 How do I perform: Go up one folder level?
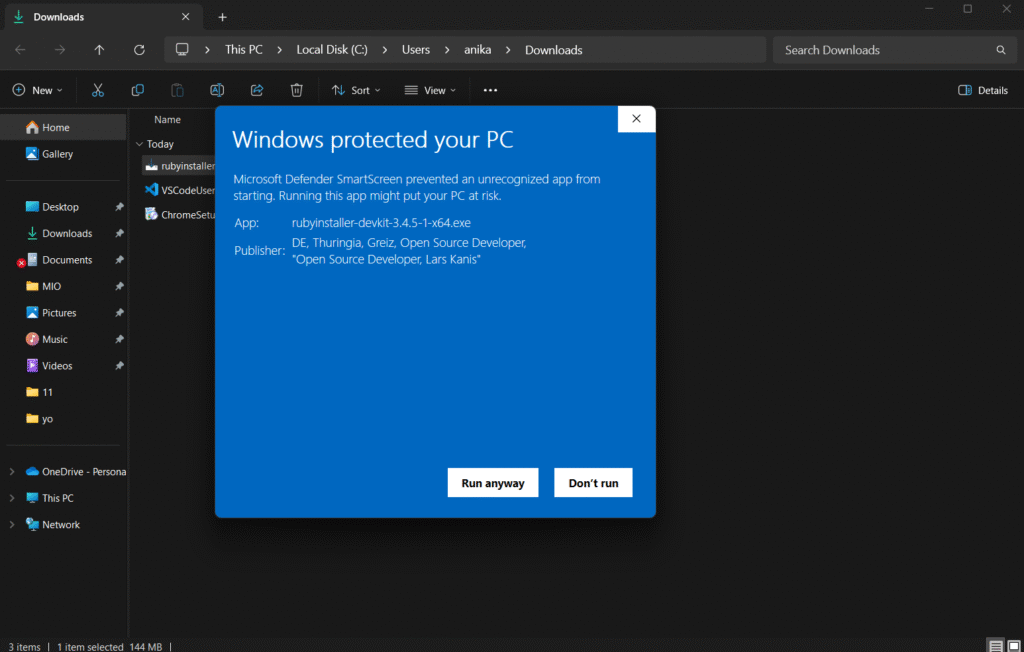(99, 50)
